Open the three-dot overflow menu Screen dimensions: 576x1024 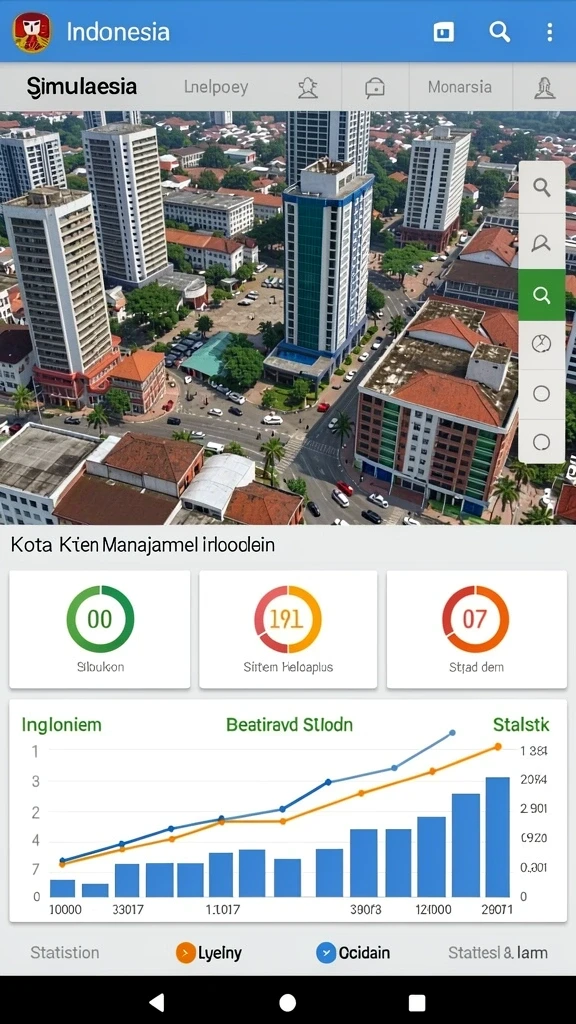pos(550,31)
